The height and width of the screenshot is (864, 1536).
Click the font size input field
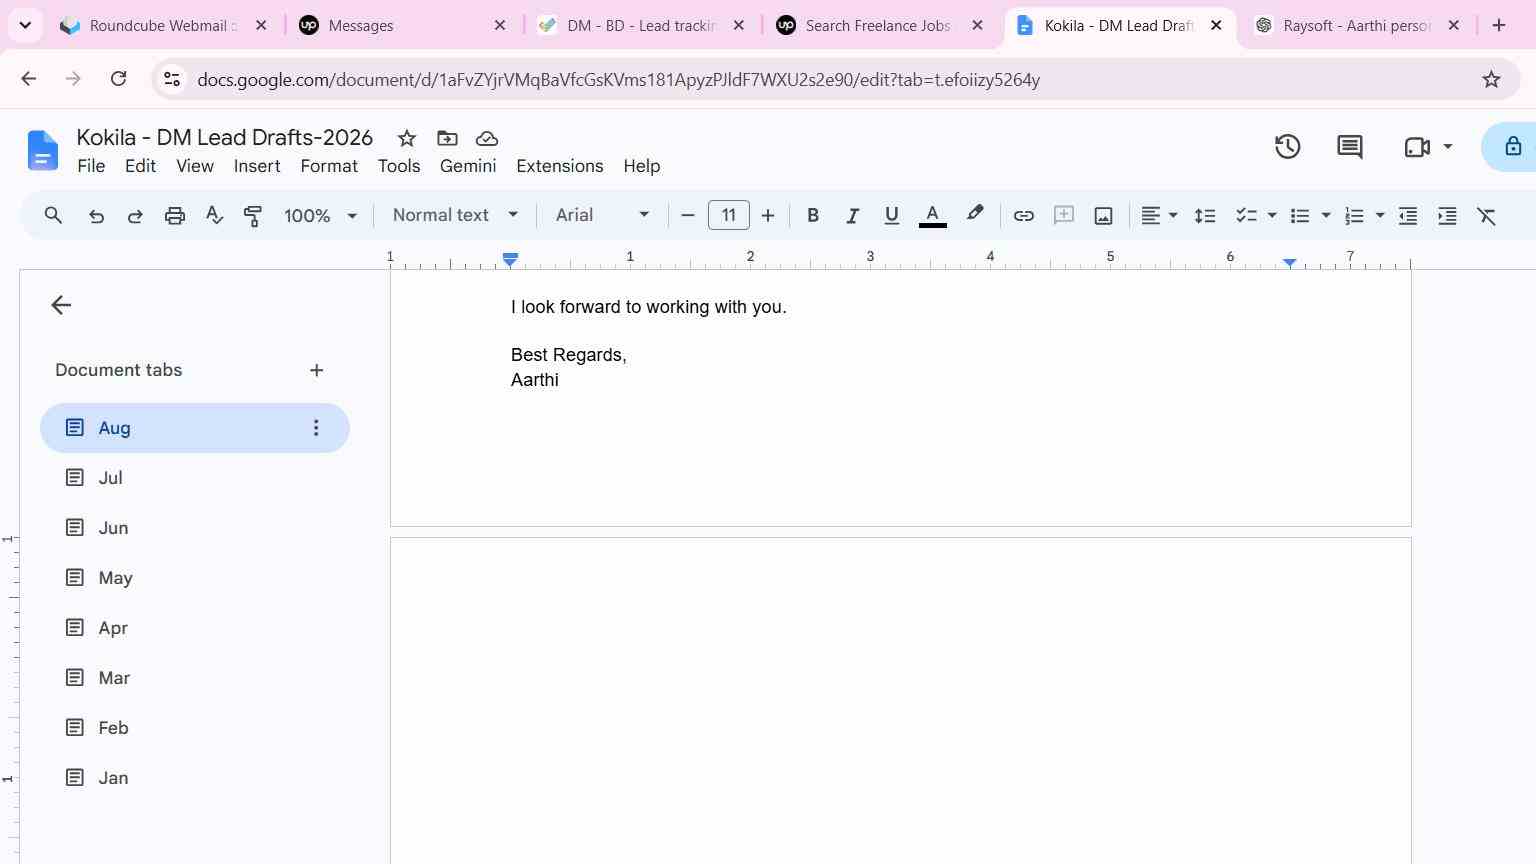729,215
